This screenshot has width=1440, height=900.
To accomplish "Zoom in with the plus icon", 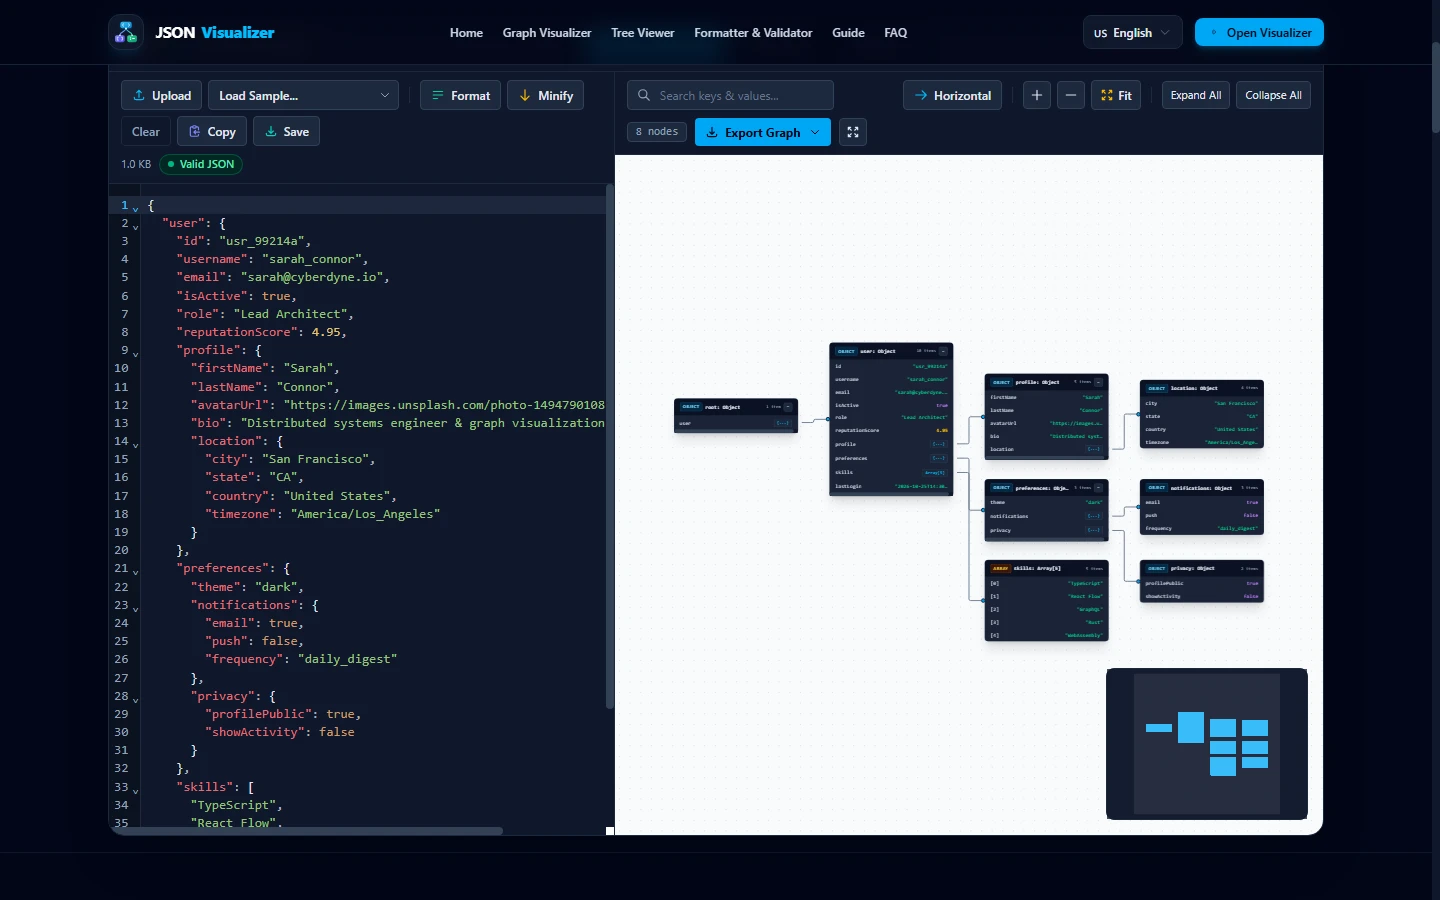I will click(1037, 96).
